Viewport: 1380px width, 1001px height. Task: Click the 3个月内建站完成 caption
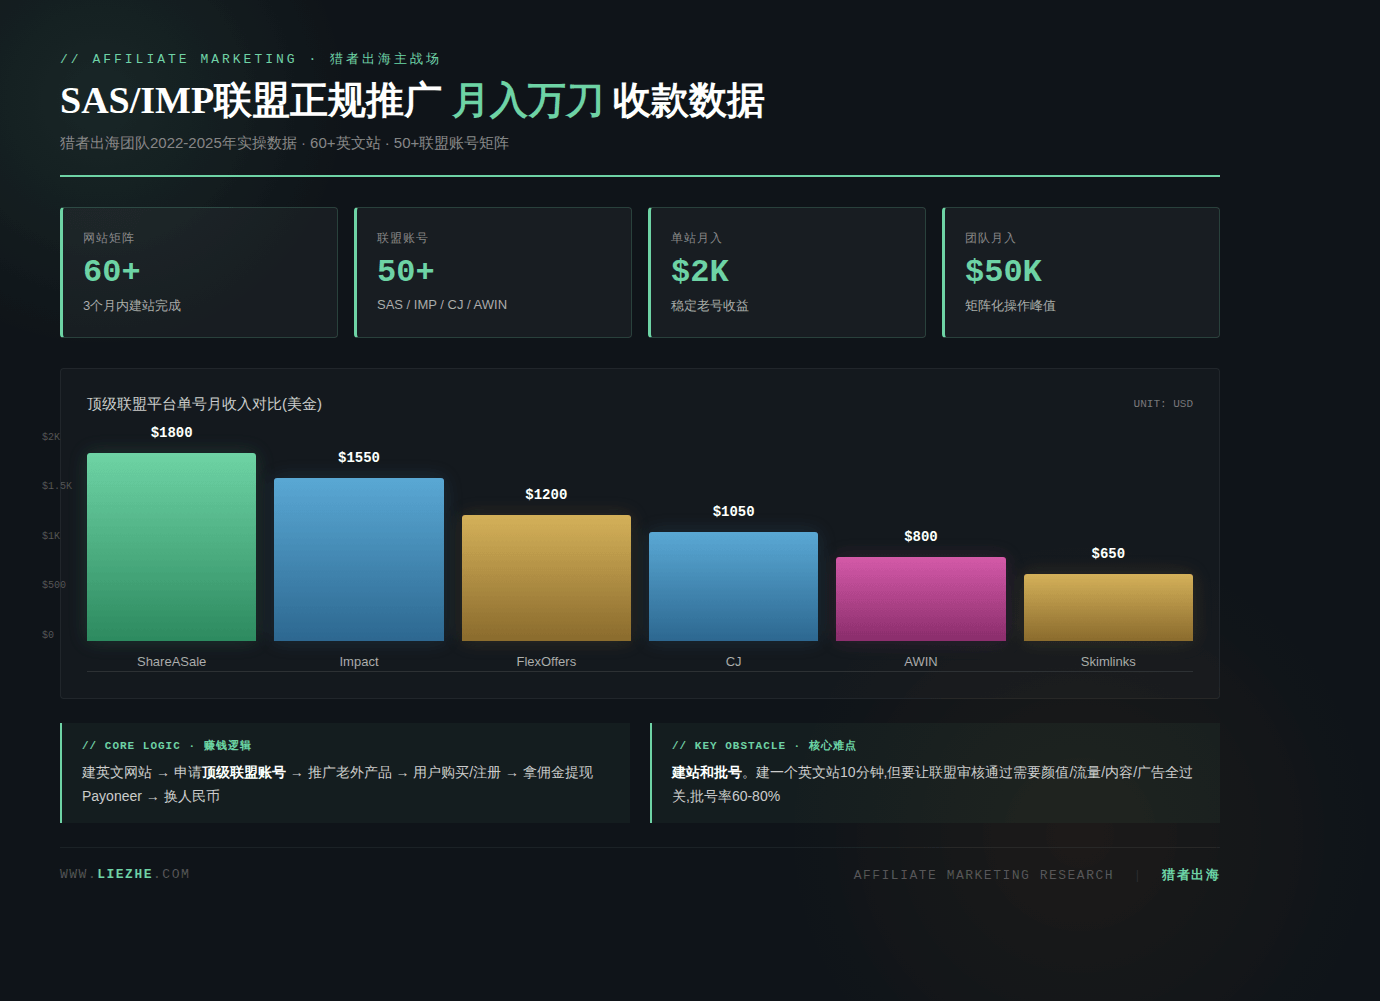point(132,306)
